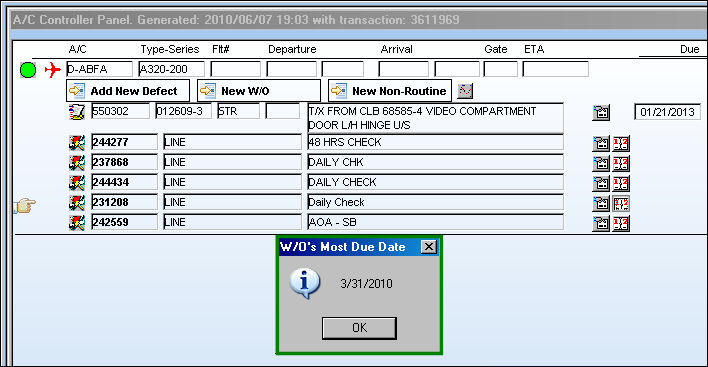The width and height of the screenshot is (708, 367).
Task: Click the Type-Series field A320-200
Action: point(172,69)
